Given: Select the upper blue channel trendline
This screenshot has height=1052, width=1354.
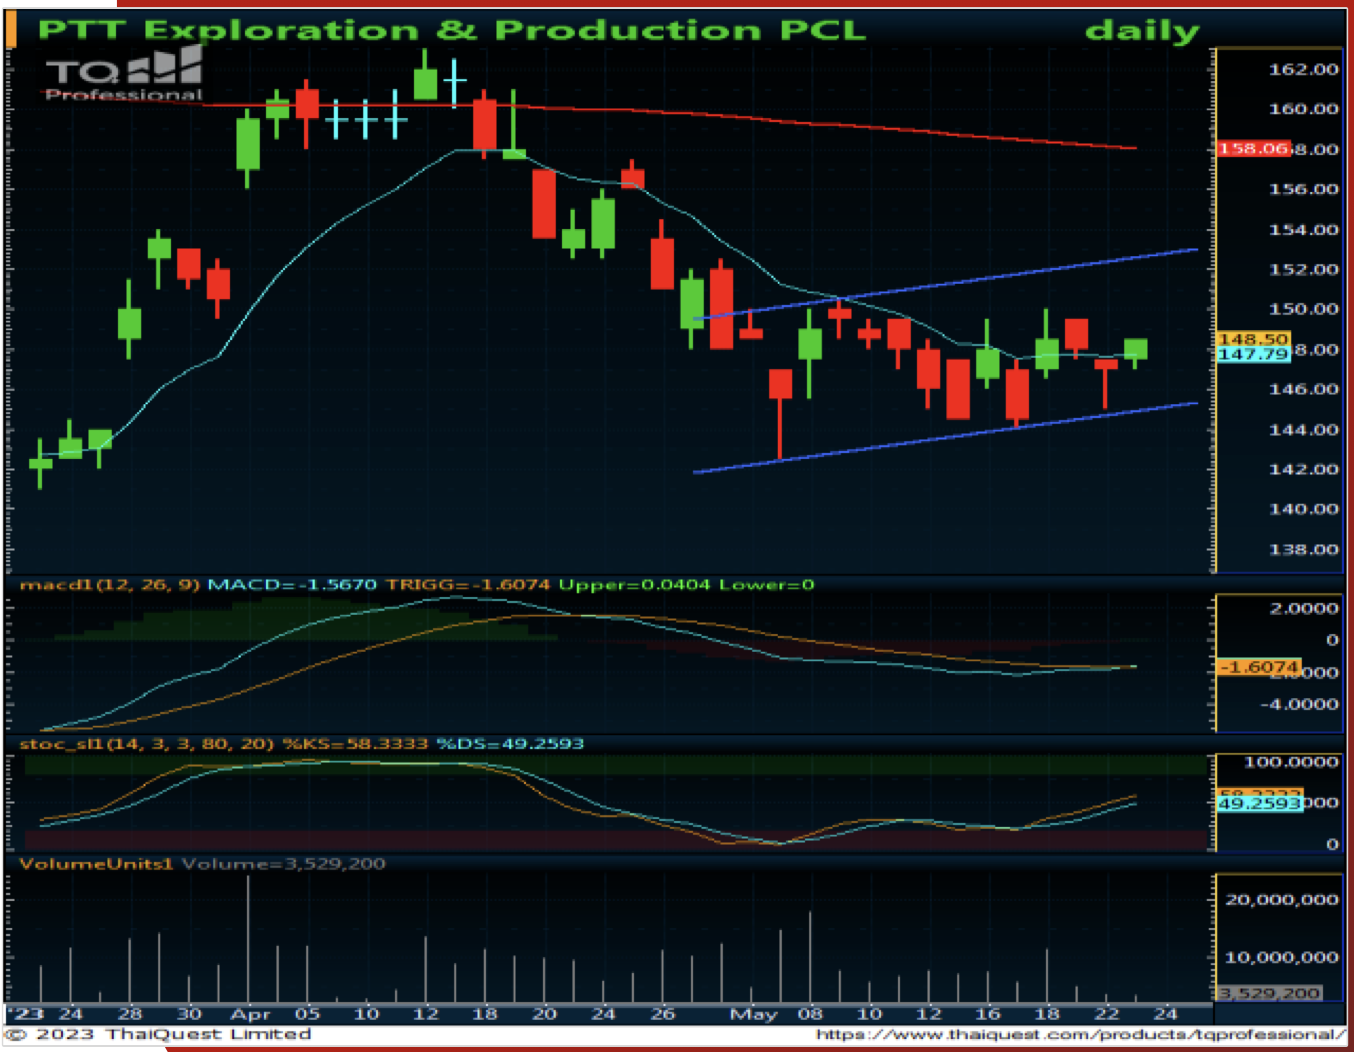Looking at the screenshot, I should pos(945,284).
